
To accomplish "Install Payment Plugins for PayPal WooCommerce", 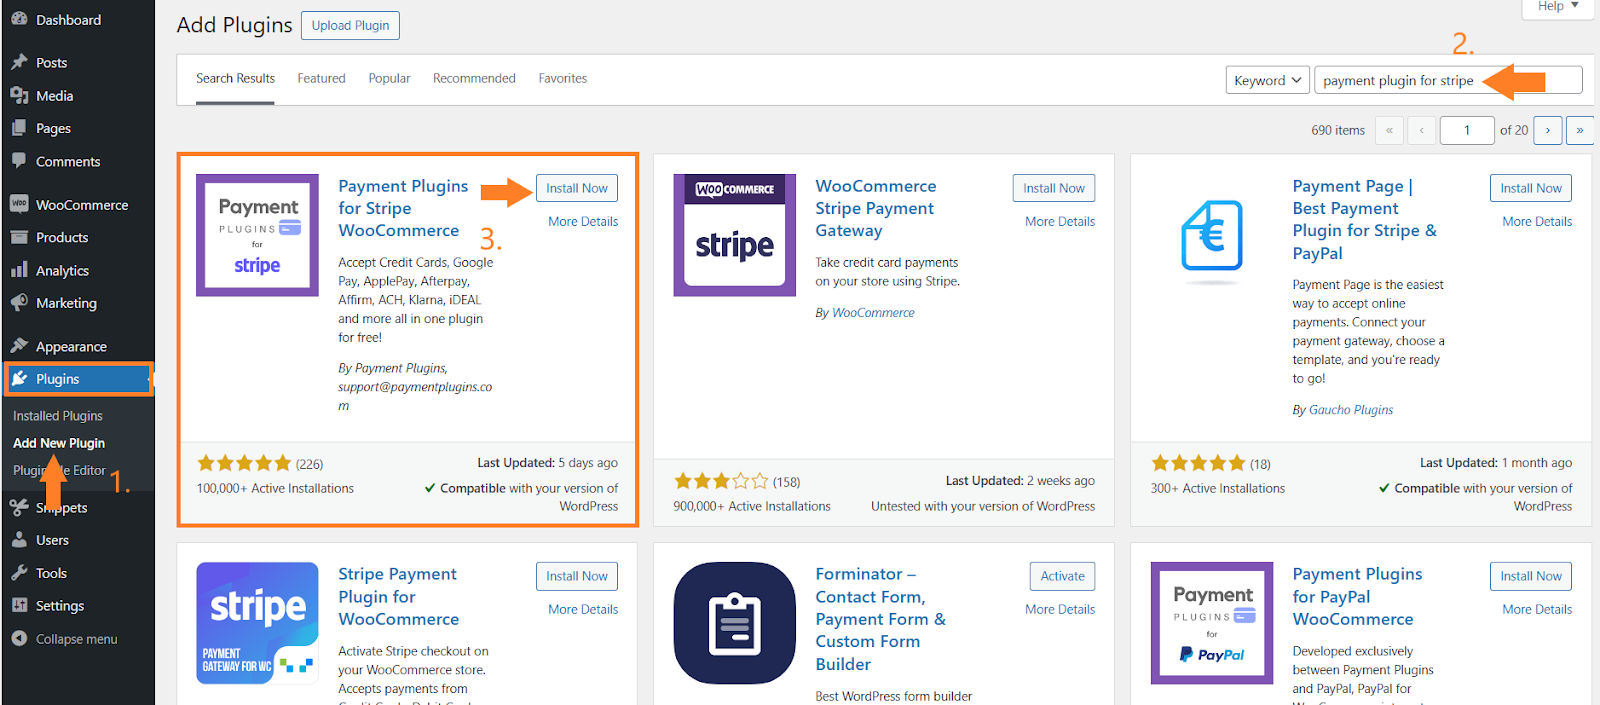I will pyautogui.click(x=1531, y=576).
